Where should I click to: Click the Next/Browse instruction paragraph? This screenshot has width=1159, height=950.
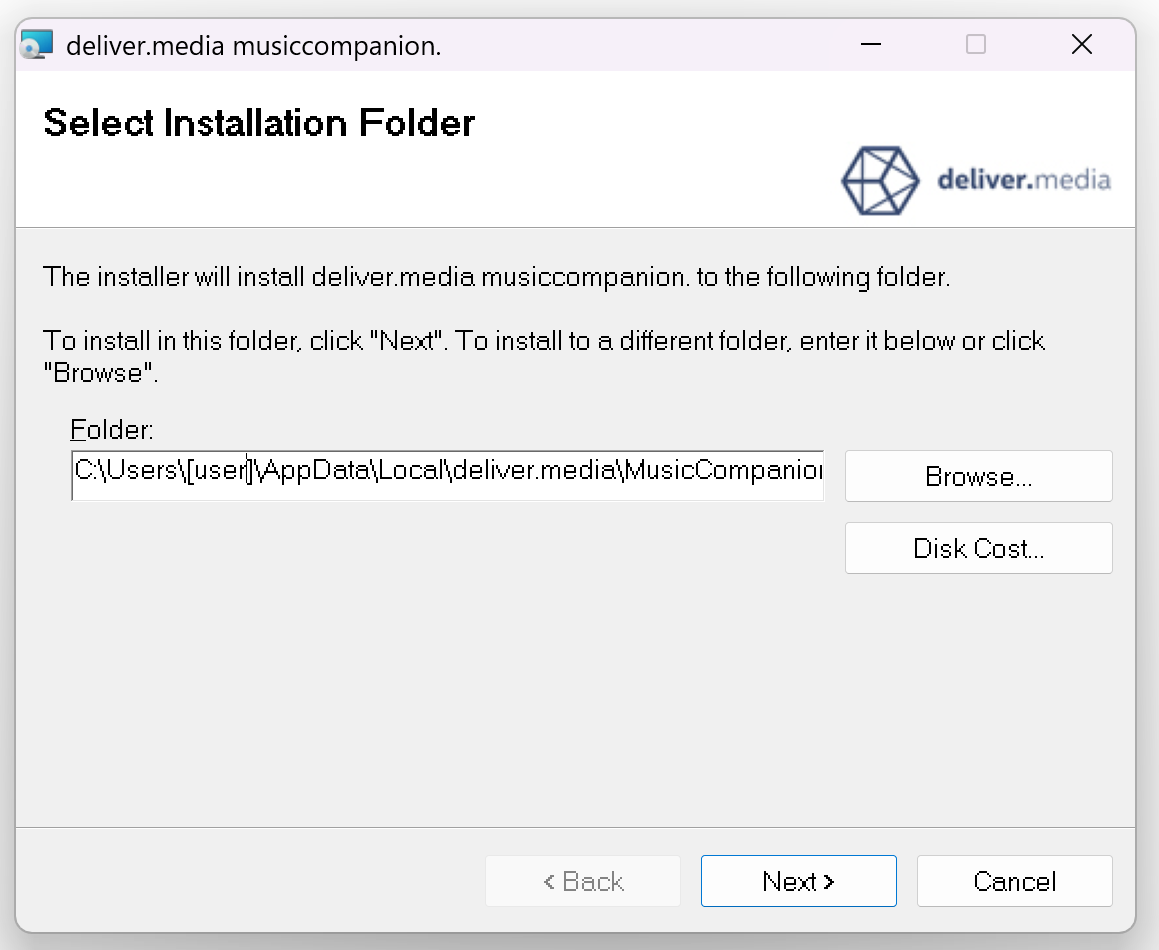tap(544, 356)
